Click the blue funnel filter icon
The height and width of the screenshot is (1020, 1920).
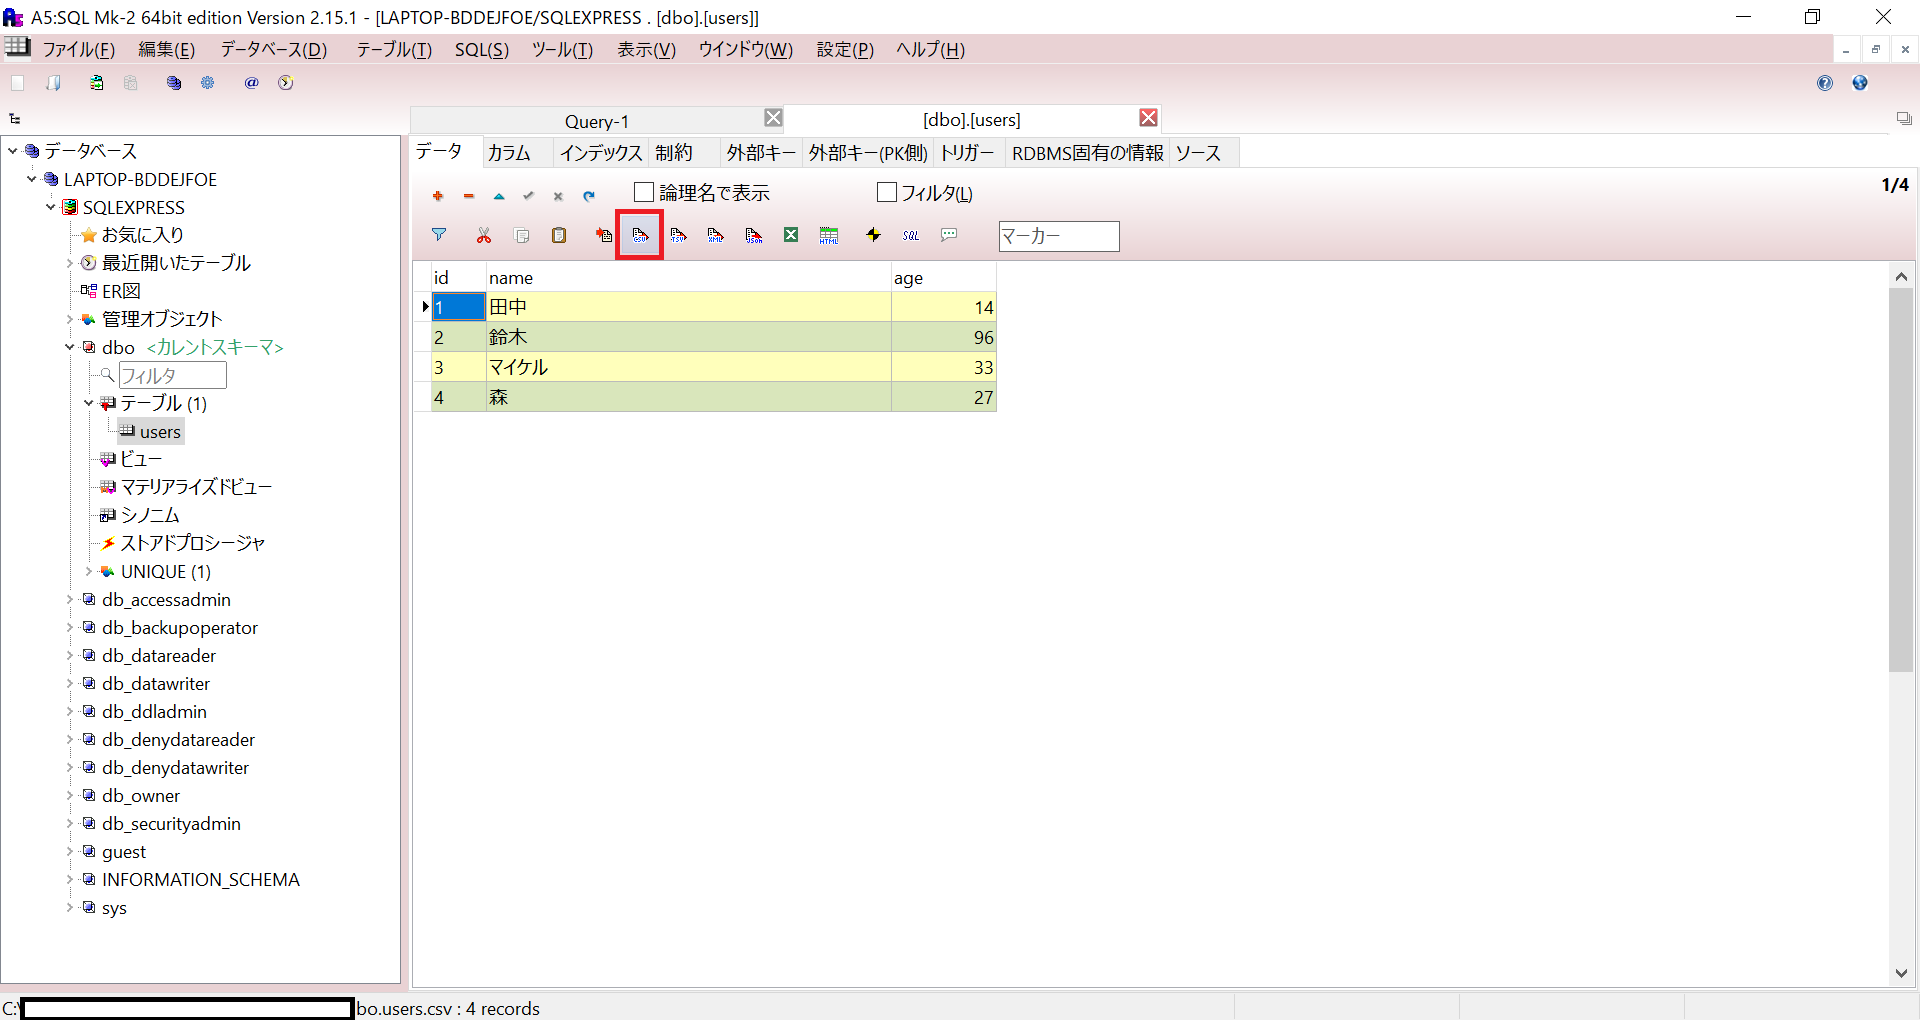tap(438, 235)
